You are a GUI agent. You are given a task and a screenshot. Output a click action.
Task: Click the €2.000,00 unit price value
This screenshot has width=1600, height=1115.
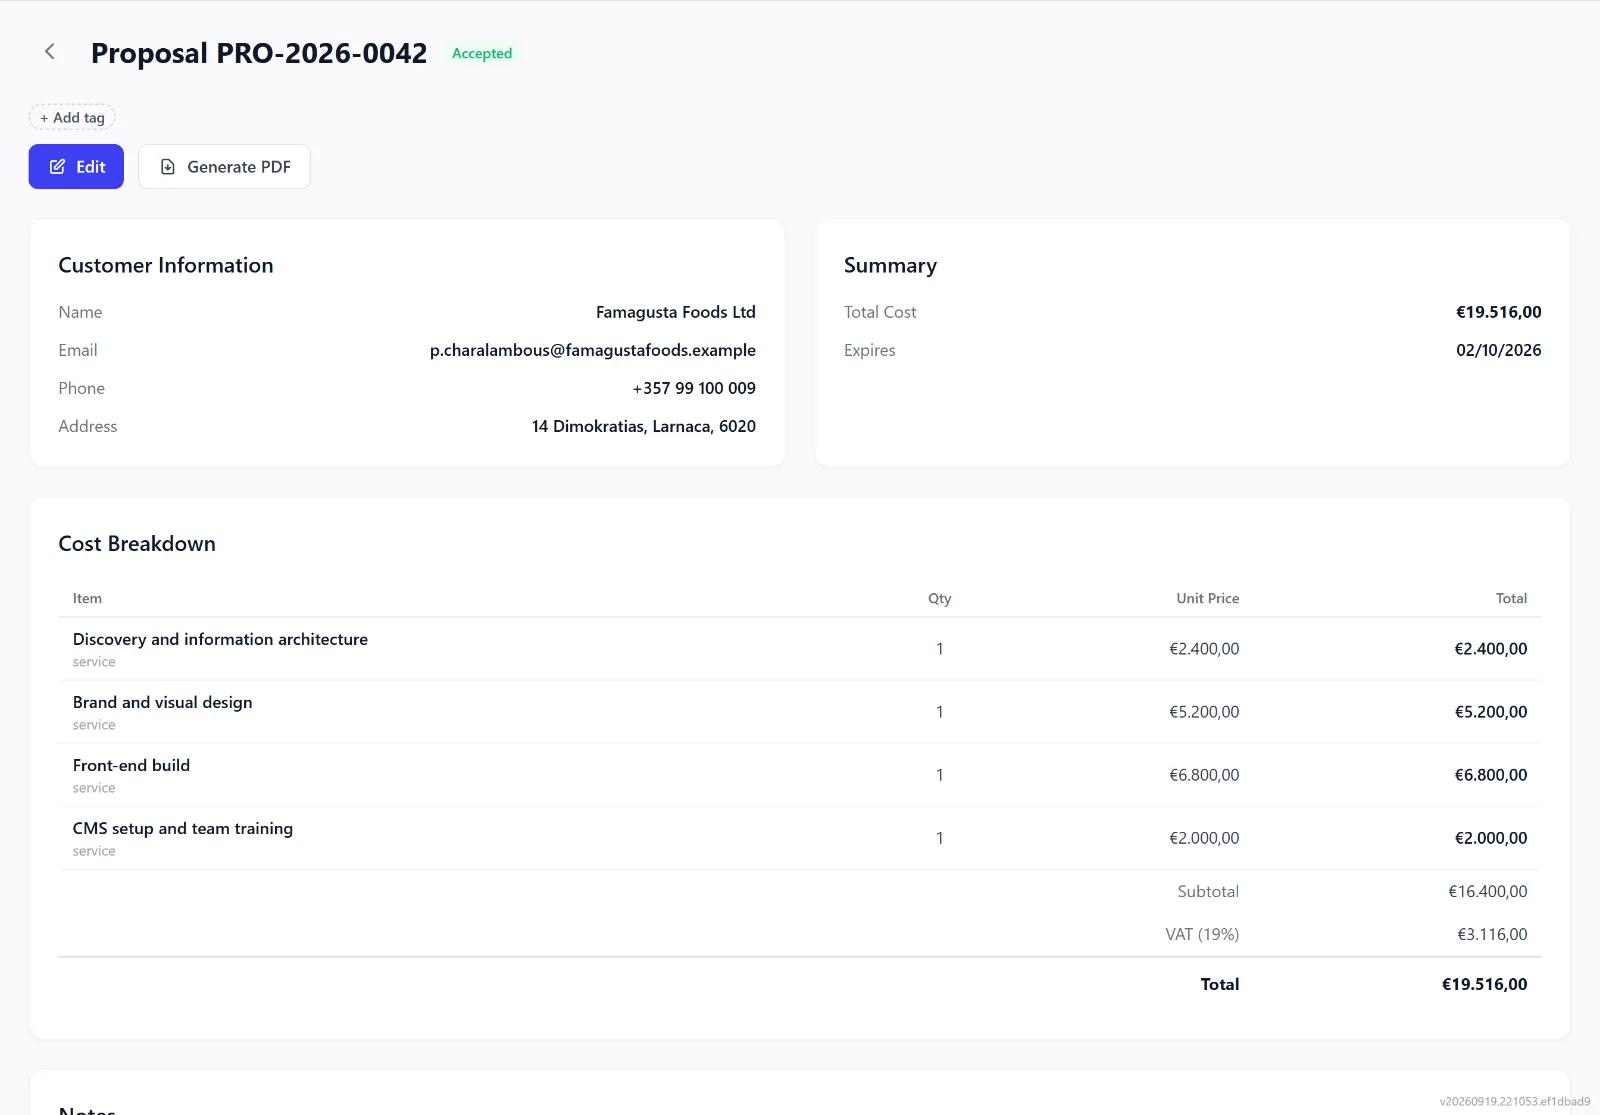[x=1204, y=838]
